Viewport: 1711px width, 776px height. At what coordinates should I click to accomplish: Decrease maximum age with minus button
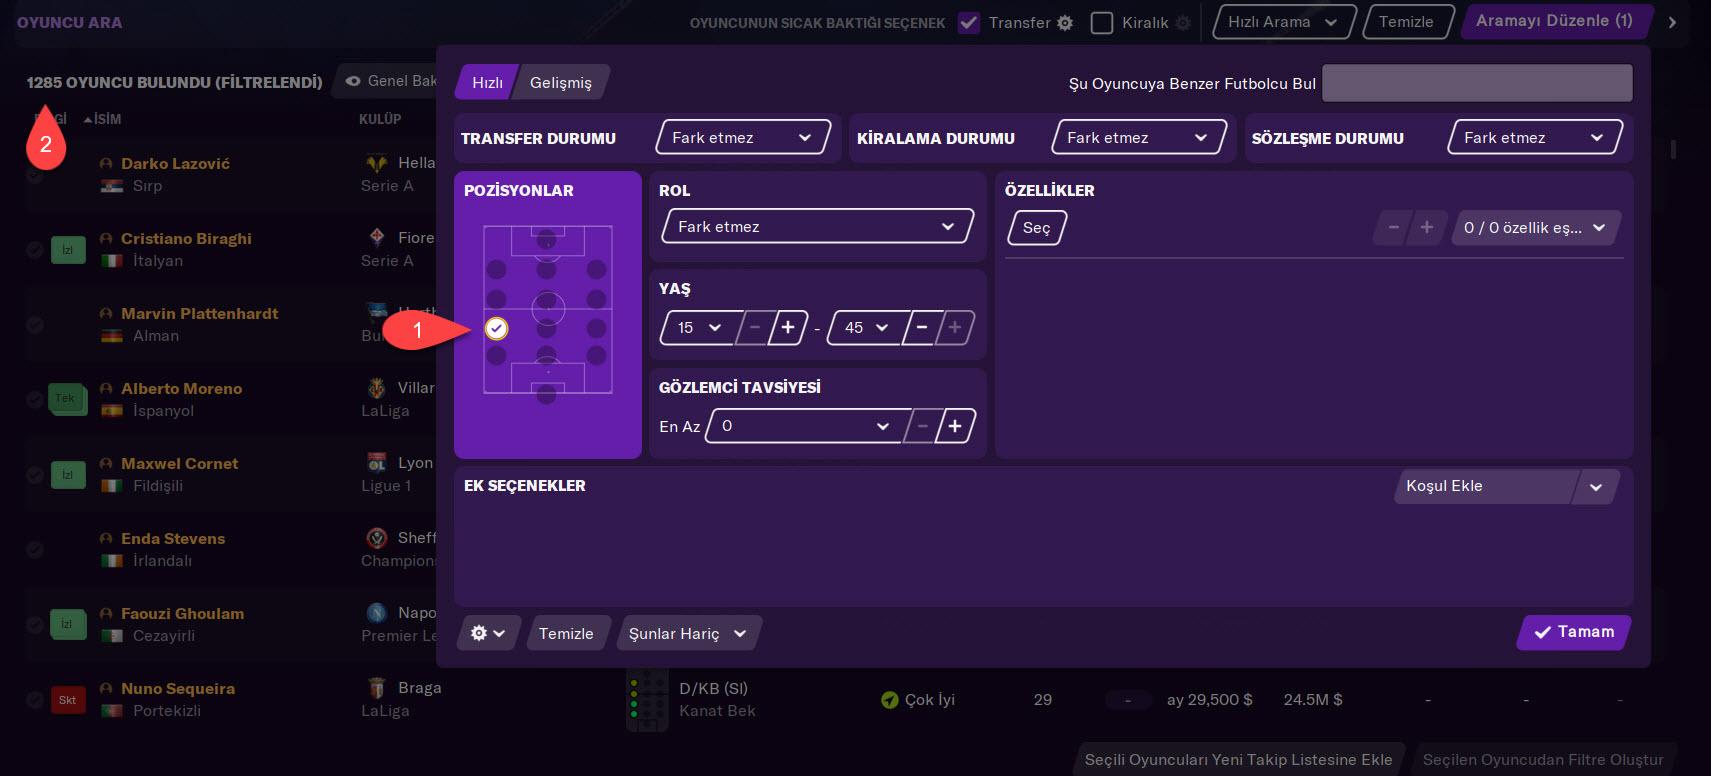pyautogui.click(x=922, y=327)
